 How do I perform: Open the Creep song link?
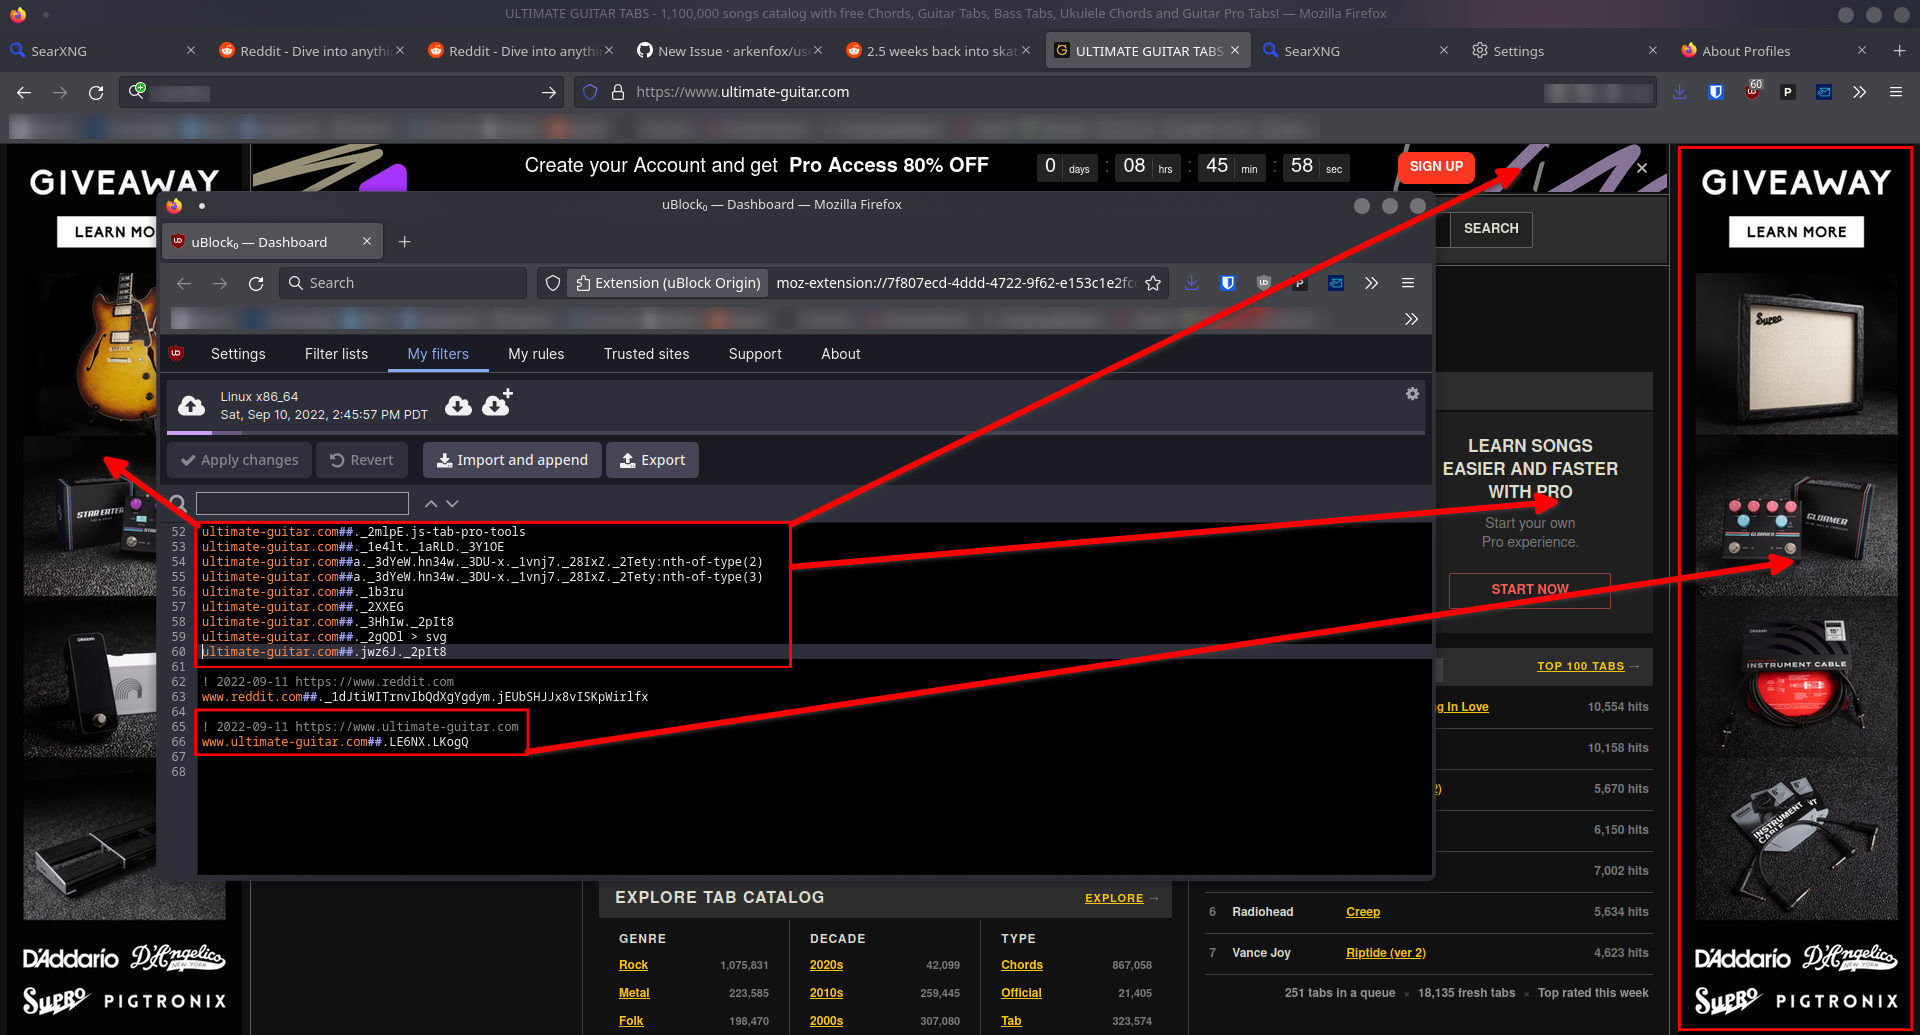(x=1363, y=912)
